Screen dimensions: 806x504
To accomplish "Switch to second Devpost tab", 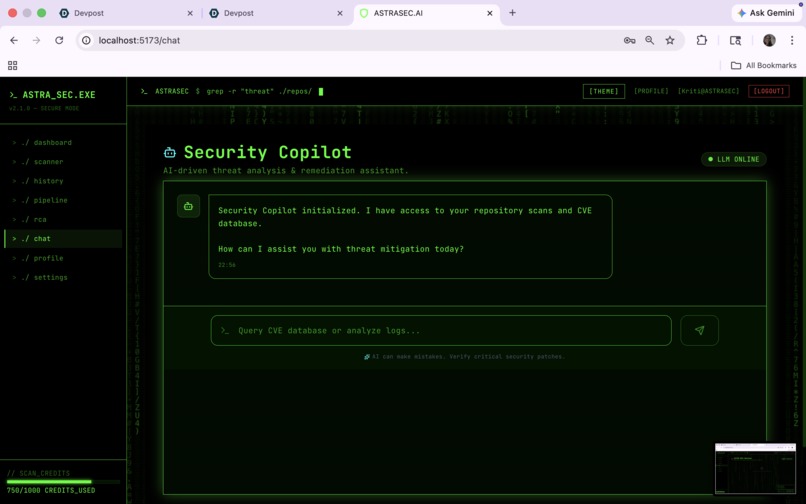I will click(276, 13).
